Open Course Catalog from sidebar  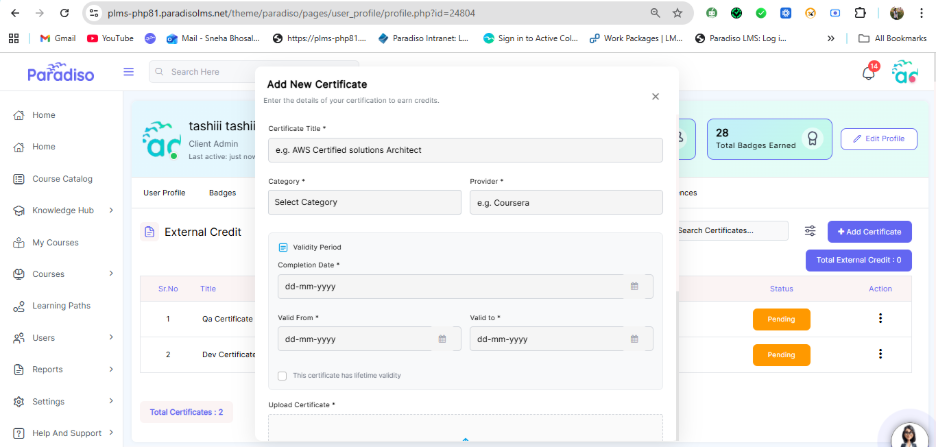[62, 179]
